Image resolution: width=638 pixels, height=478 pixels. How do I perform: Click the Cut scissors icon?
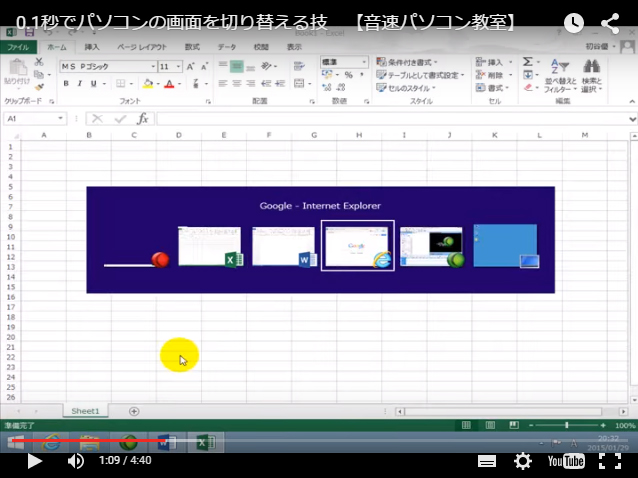[x=39, y=62]
